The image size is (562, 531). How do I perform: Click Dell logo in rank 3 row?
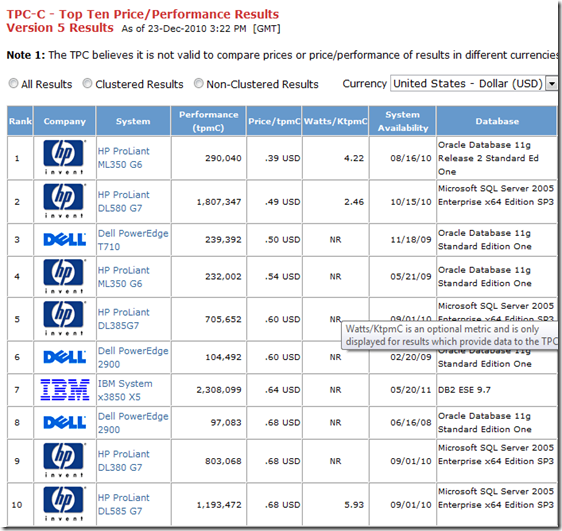pos(65,239)
